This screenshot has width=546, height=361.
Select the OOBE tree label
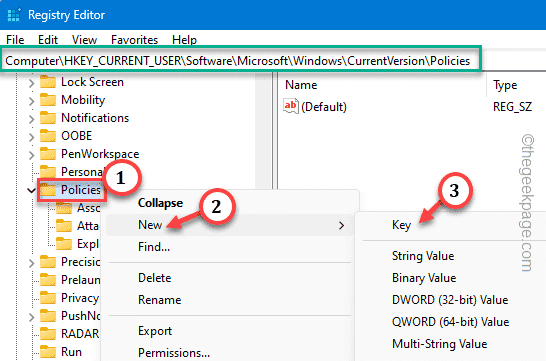[x=76, y=136]
